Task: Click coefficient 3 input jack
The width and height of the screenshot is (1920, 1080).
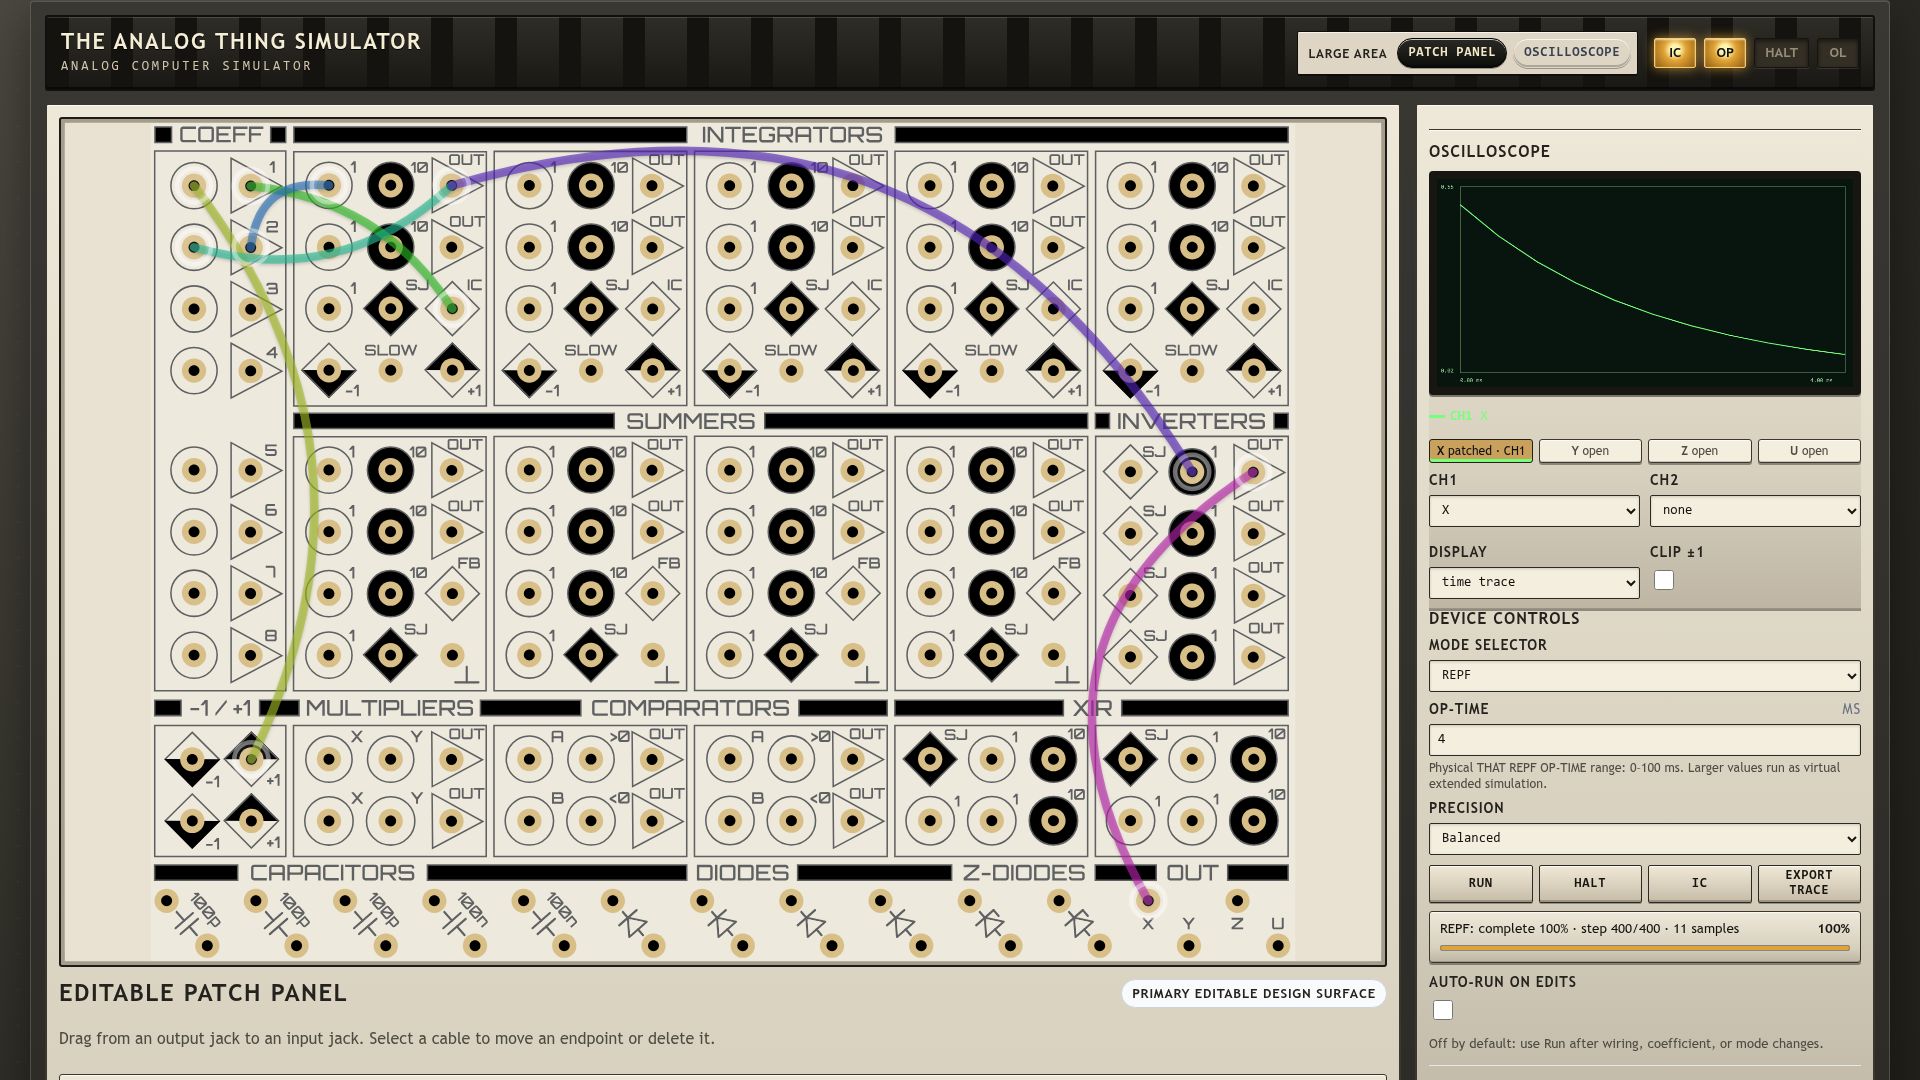Action: 194,309
